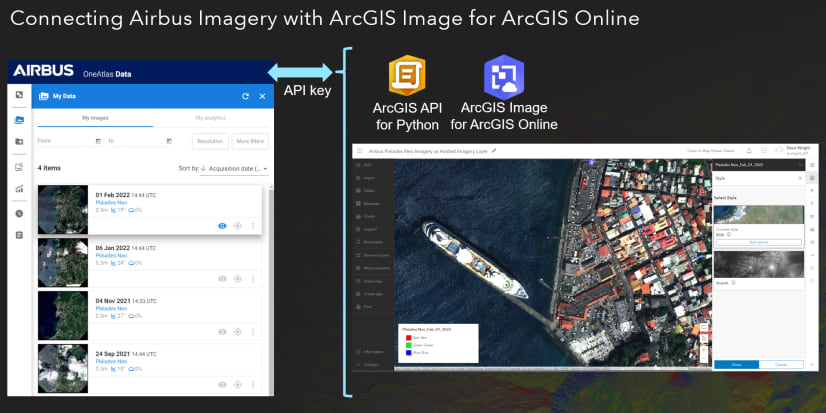Click the Resolution filter button

pyautogui.click(x=210, y=141)
